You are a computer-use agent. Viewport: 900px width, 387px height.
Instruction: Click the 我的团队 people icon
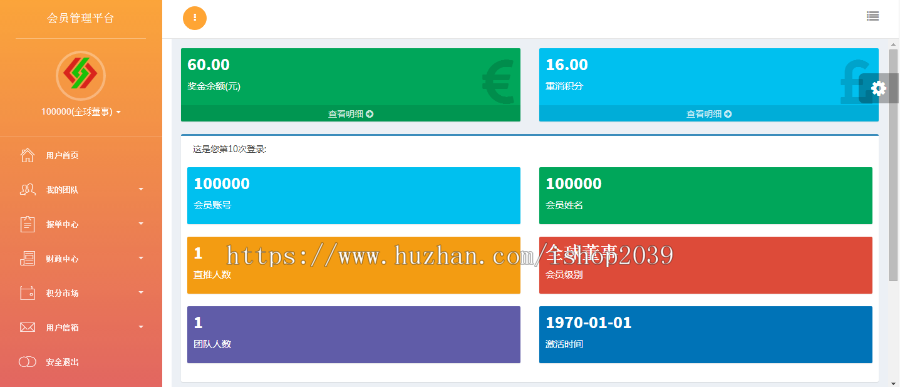point(27,189)
